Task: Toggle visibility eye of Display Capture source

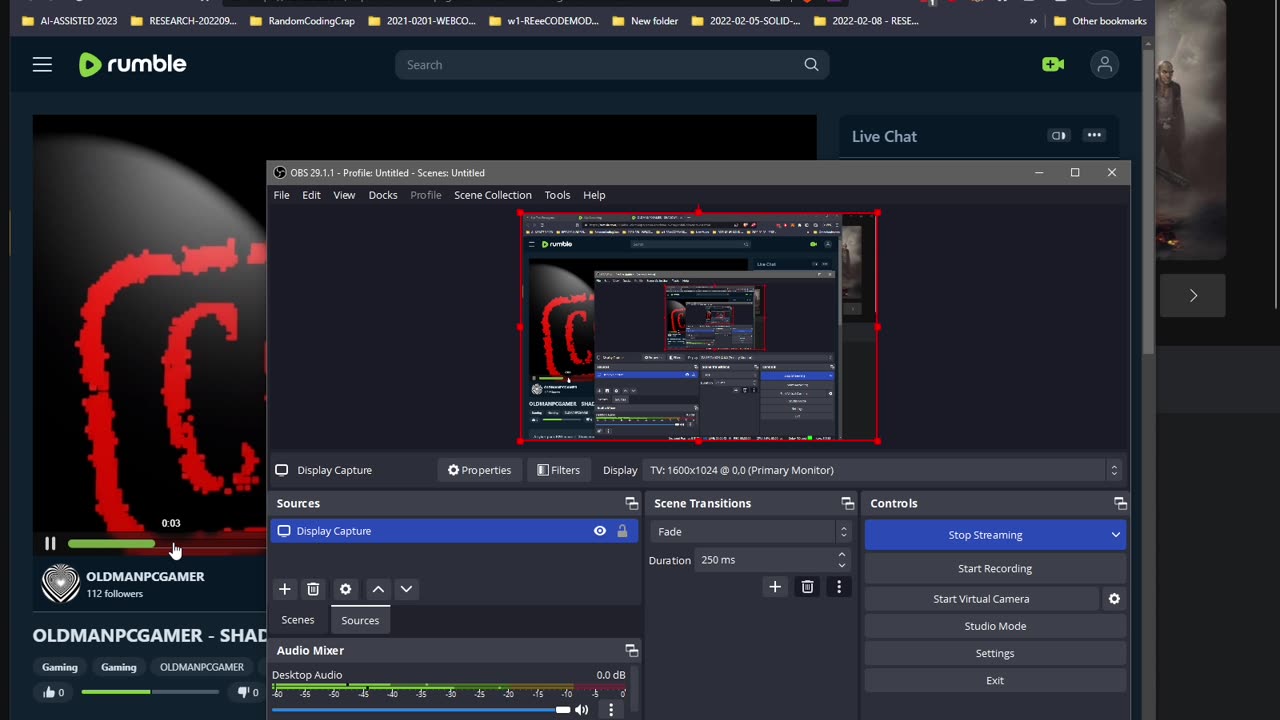Action: (x=600, y=531)
